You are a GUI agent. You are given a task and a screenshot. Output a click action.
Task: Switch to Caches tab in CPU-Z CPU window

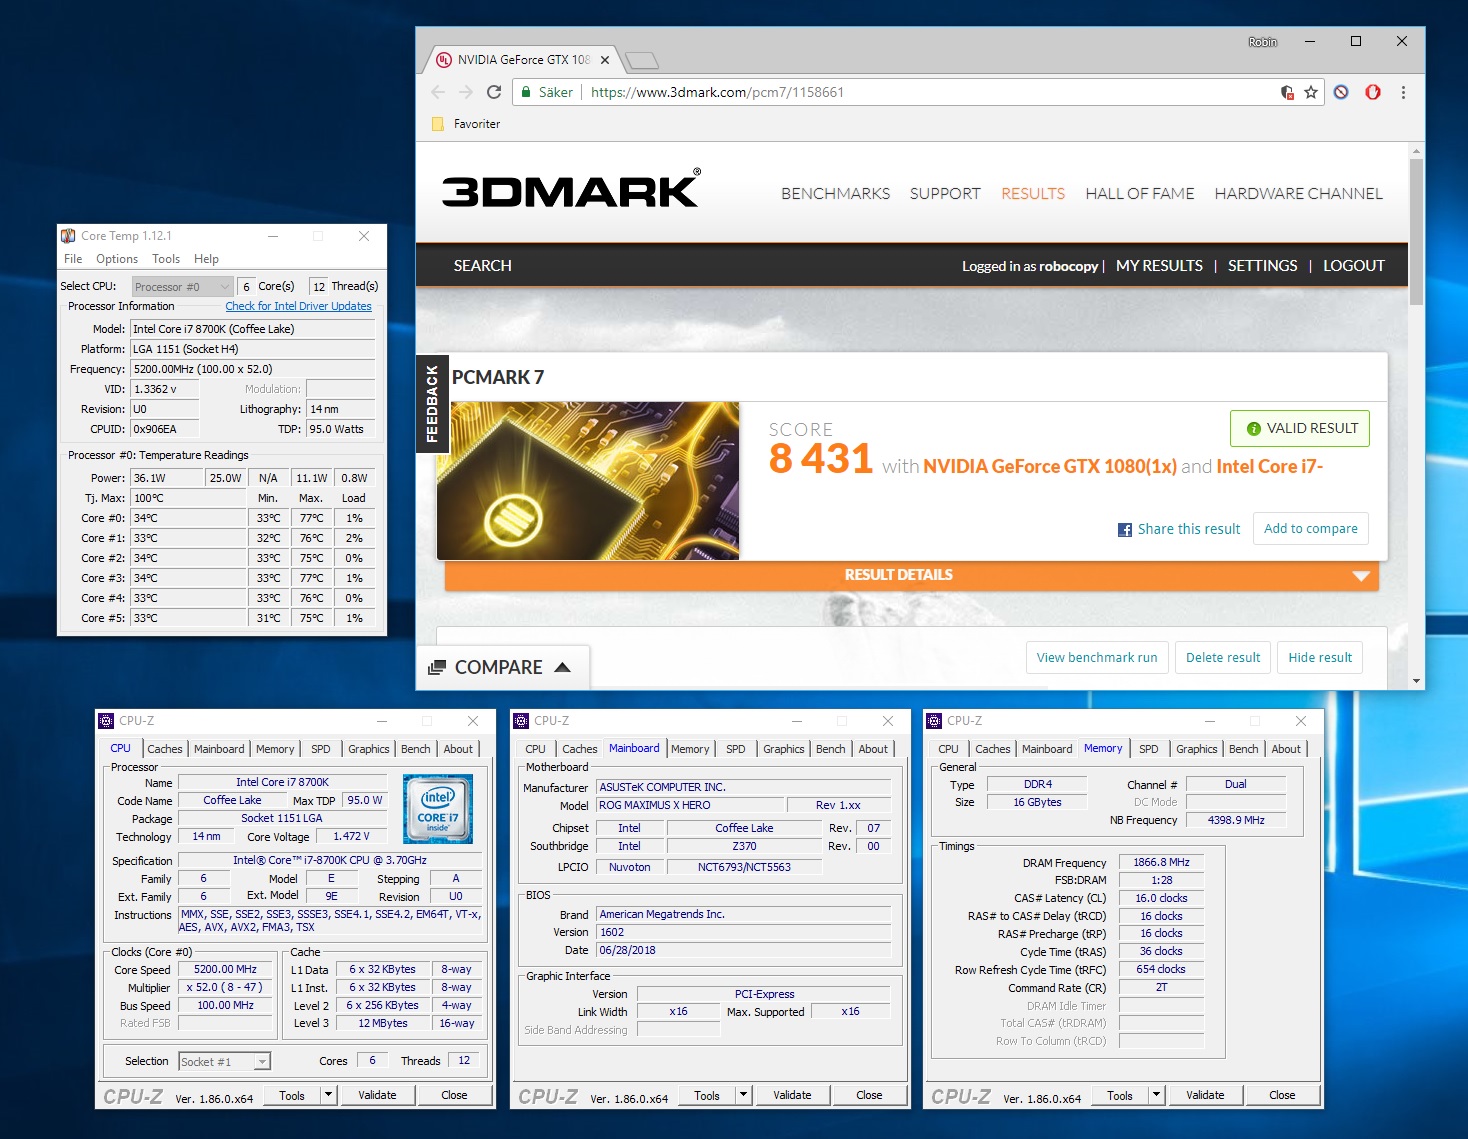pos(165,749)
